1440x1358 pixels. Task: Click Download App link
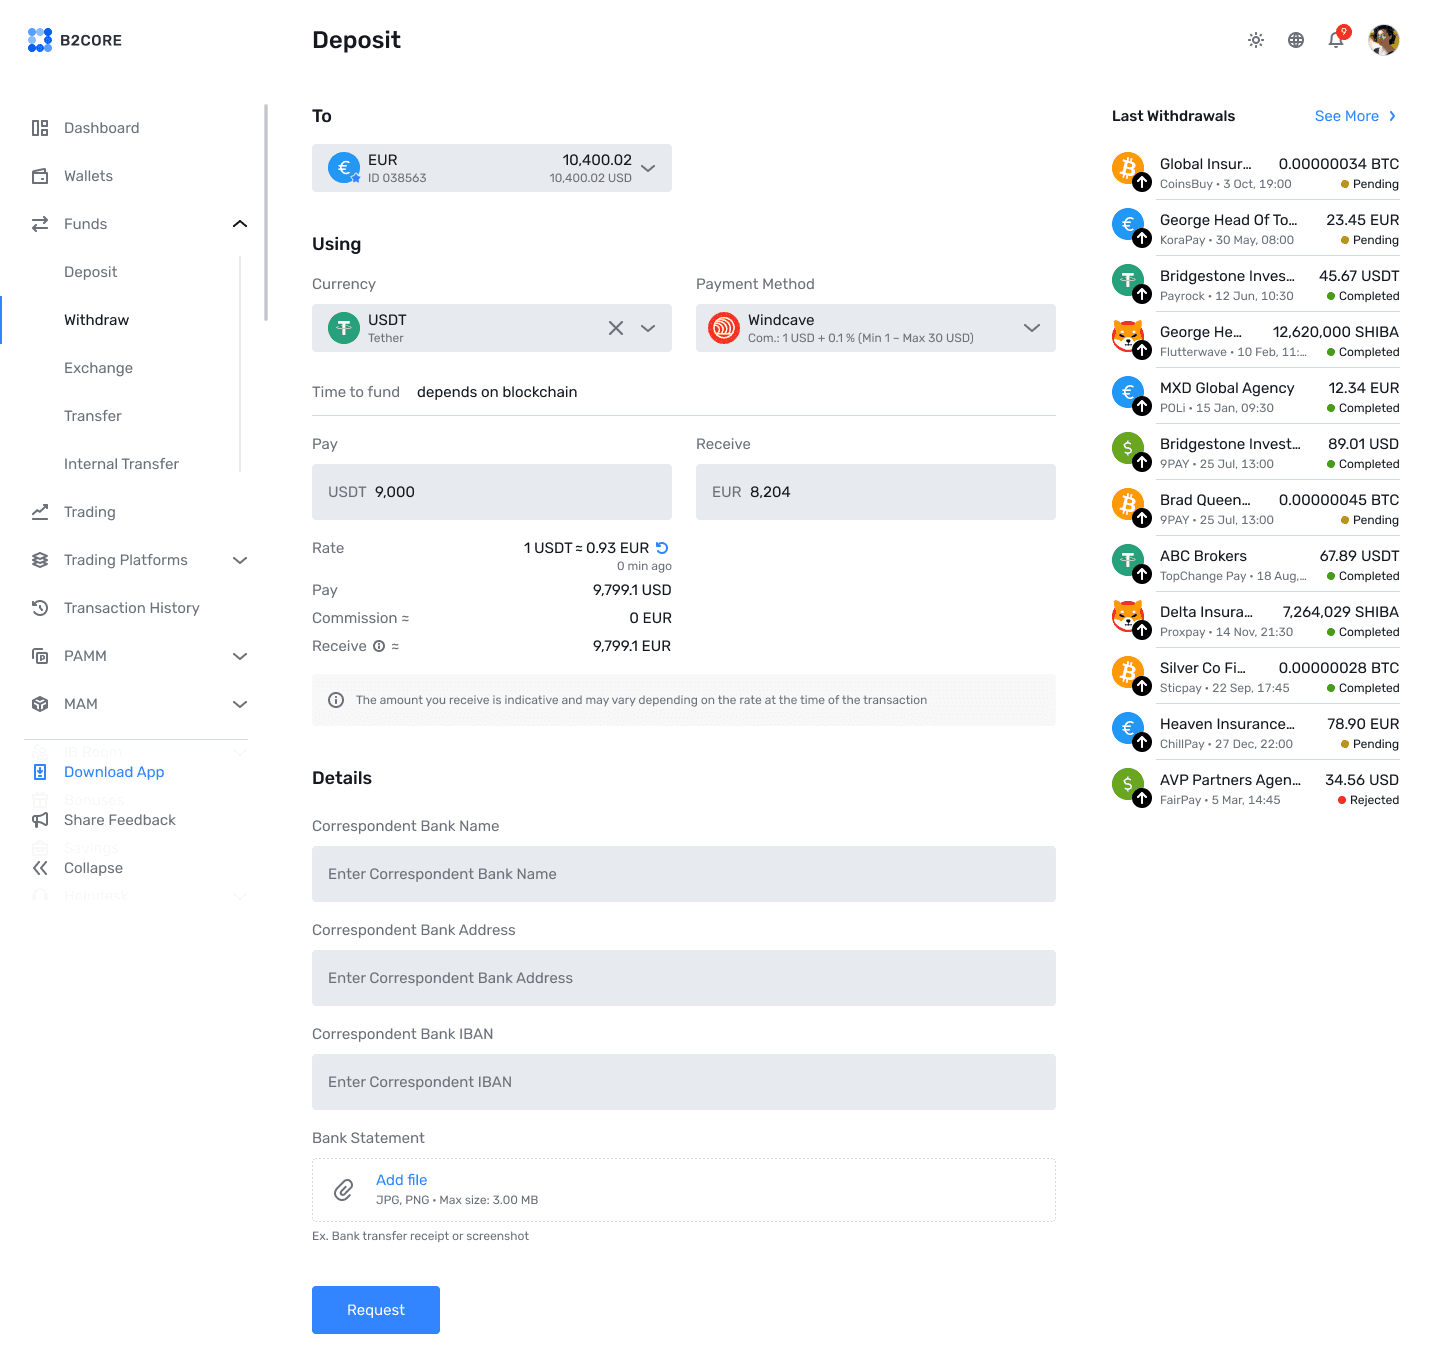(114, 772)
